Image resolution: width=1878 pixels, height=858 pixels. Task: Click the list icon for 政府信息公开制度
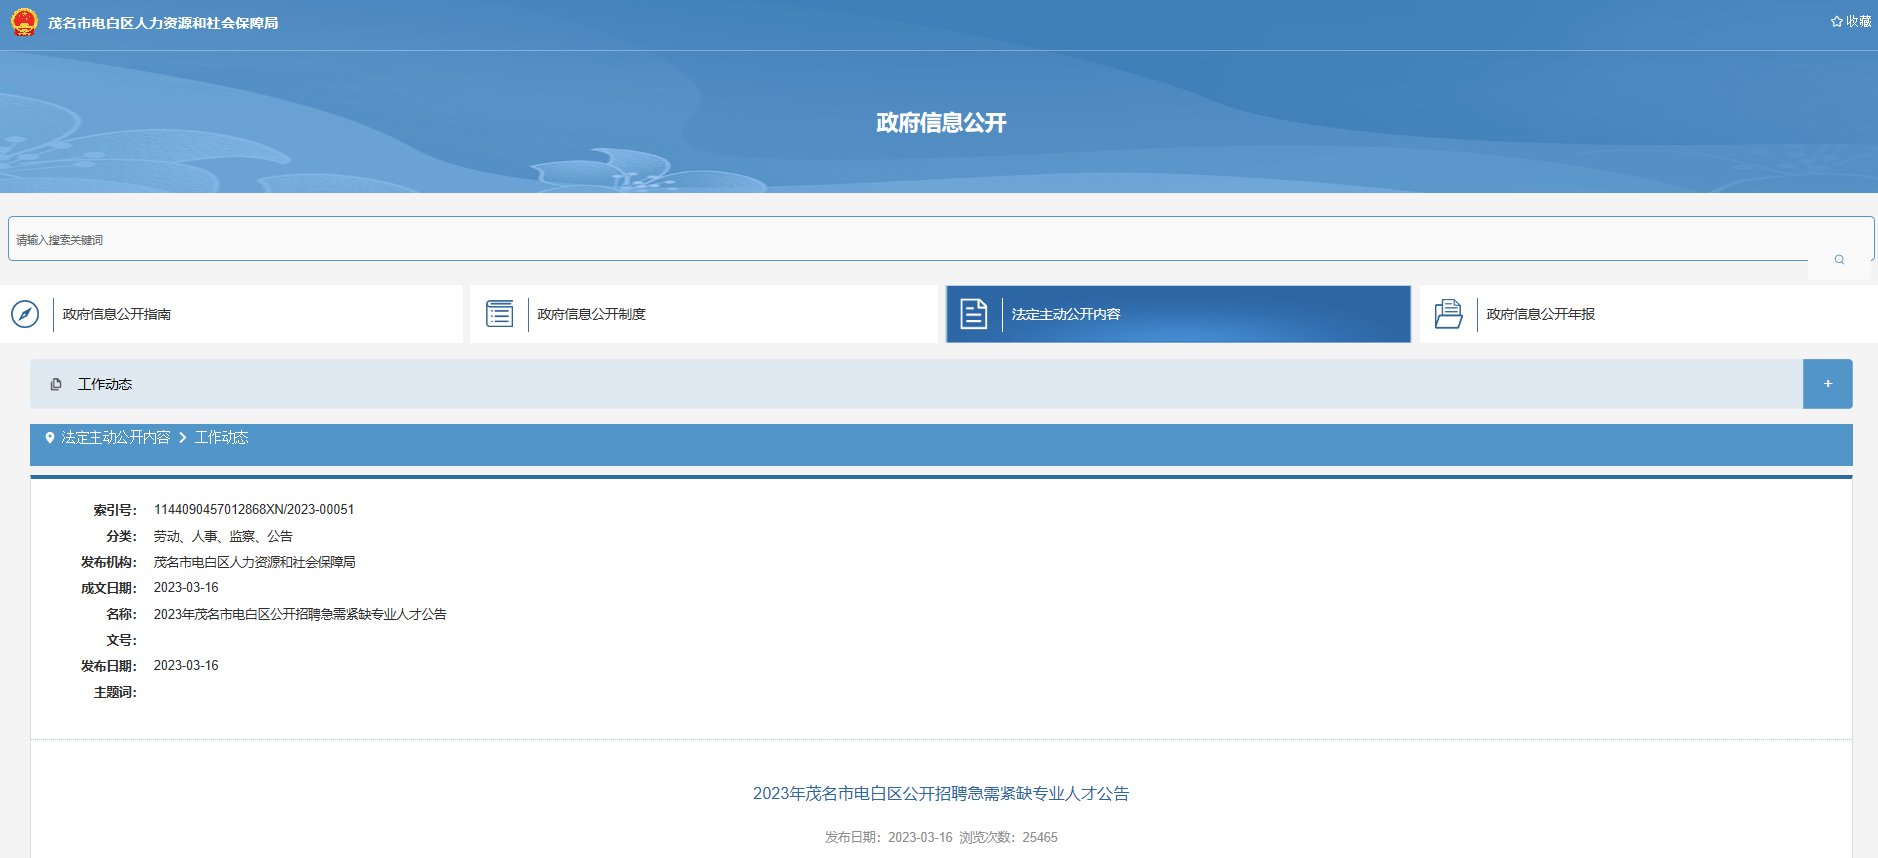tap(499, 314)
